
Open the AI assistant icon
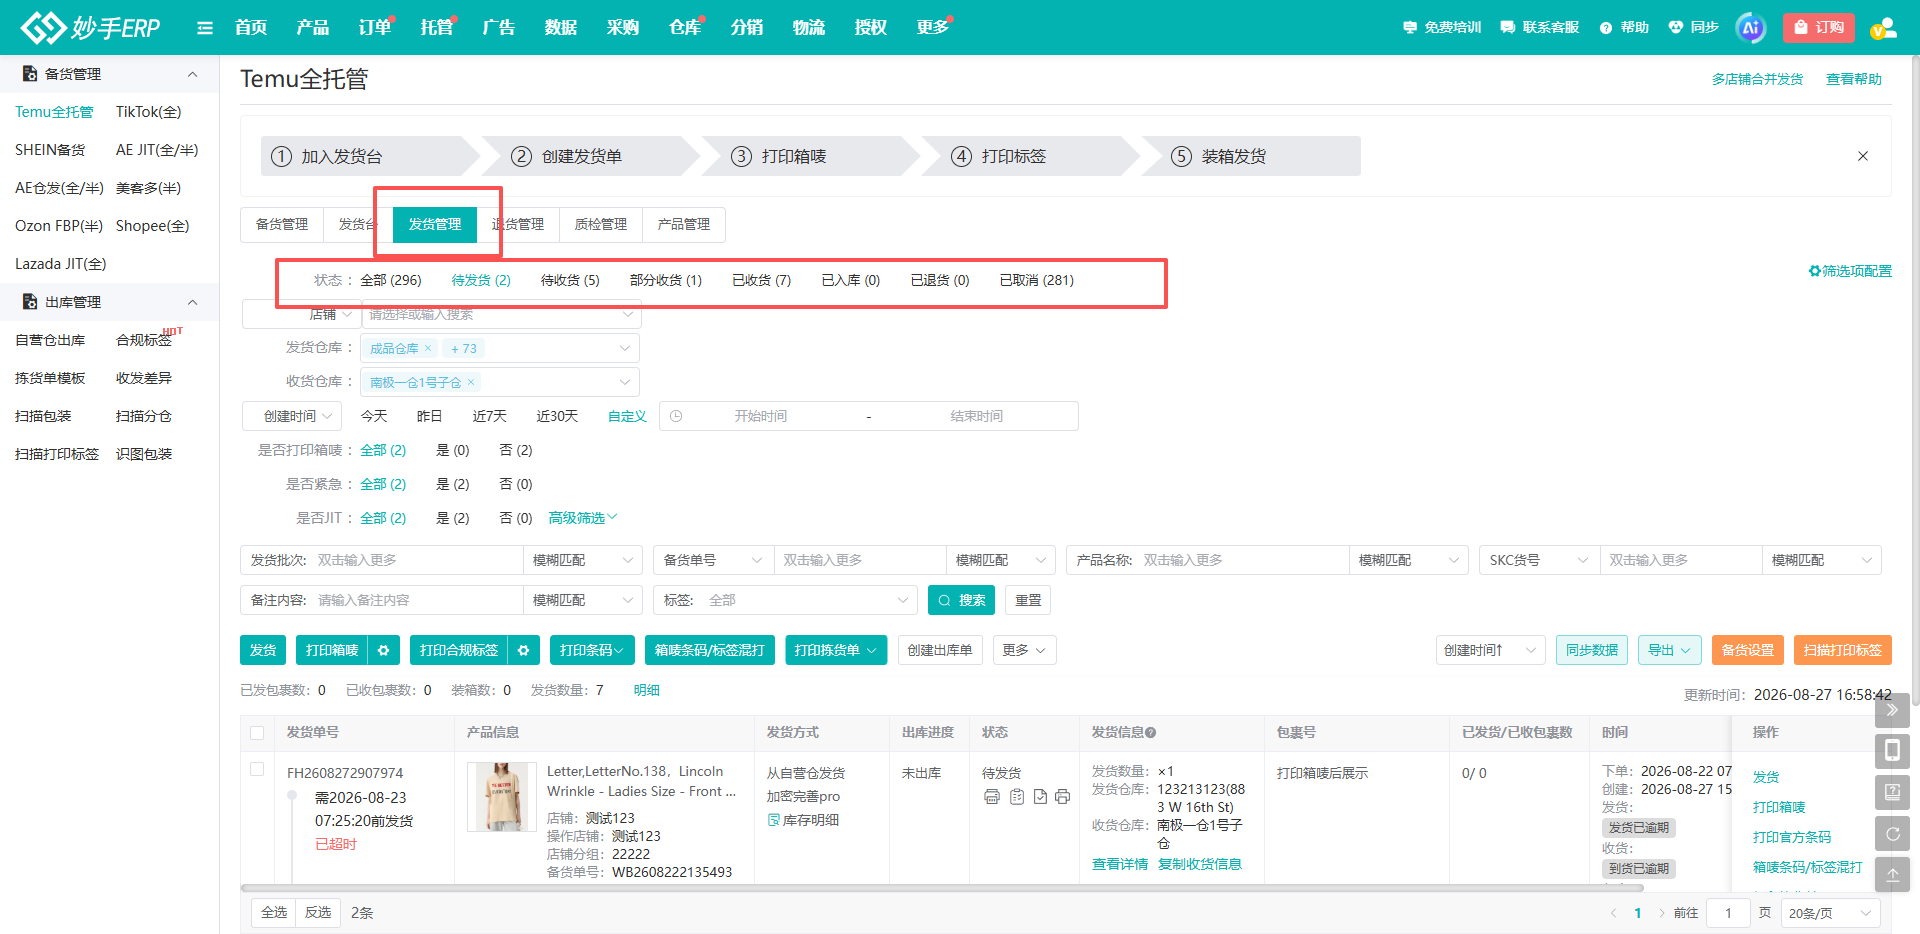1750,28
